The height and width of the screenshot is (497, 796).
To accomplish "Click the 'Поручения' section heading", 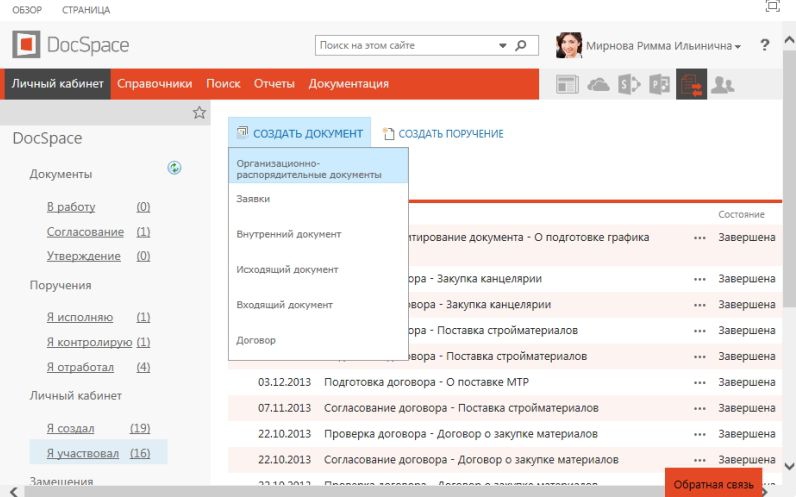I will (60, 285).
